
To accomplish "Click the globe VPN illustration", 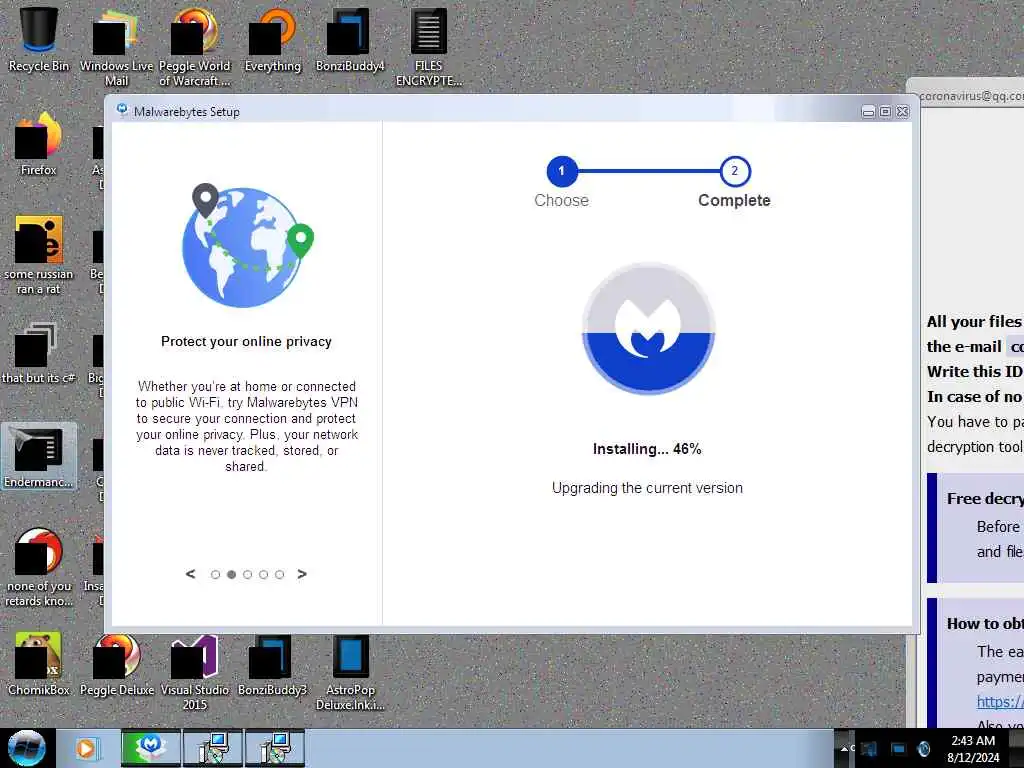I will coord(247,246).
